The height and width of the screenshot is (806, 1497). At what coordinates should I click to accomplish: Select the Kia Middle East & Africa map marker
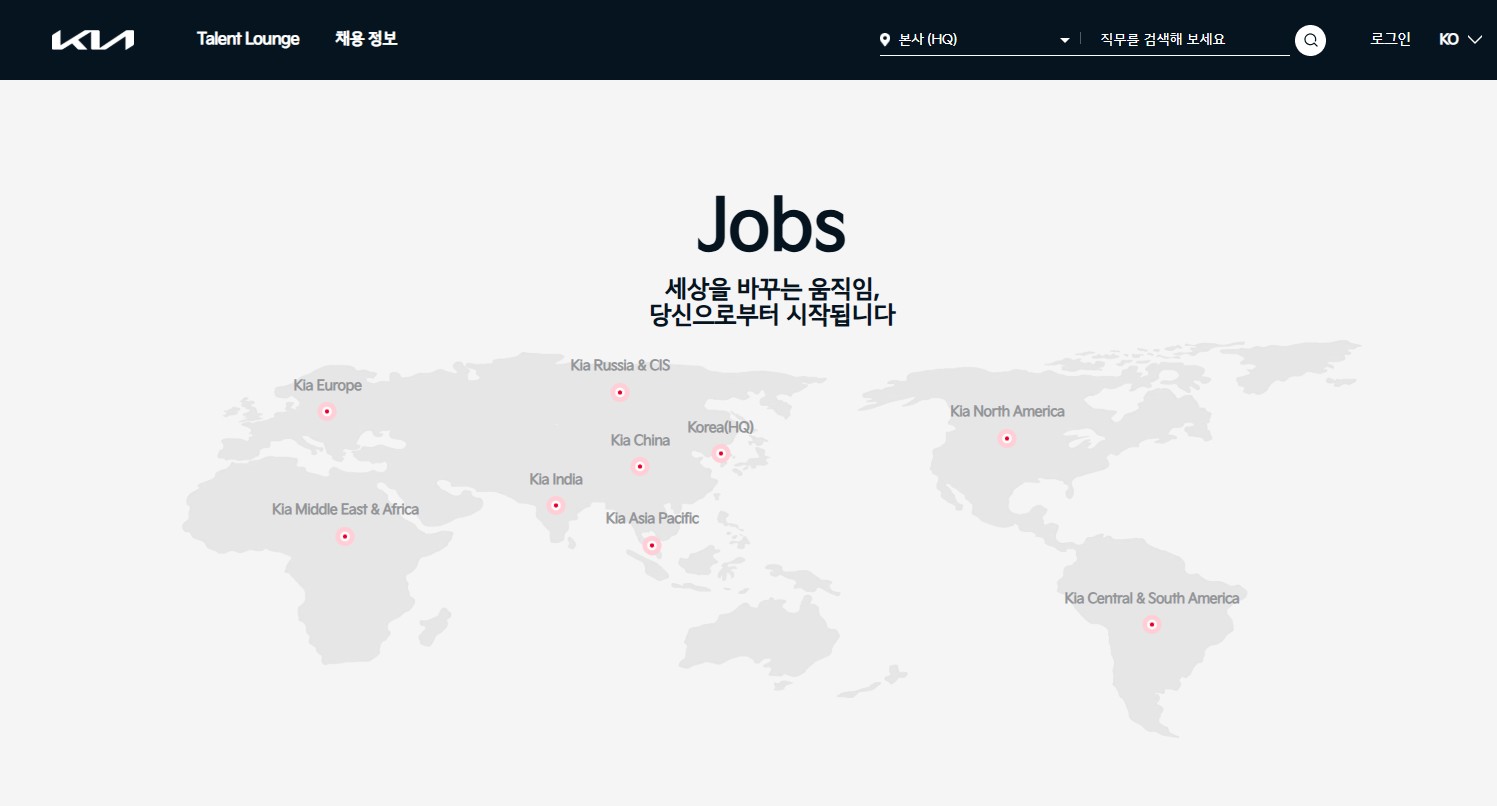coord(345,536)
